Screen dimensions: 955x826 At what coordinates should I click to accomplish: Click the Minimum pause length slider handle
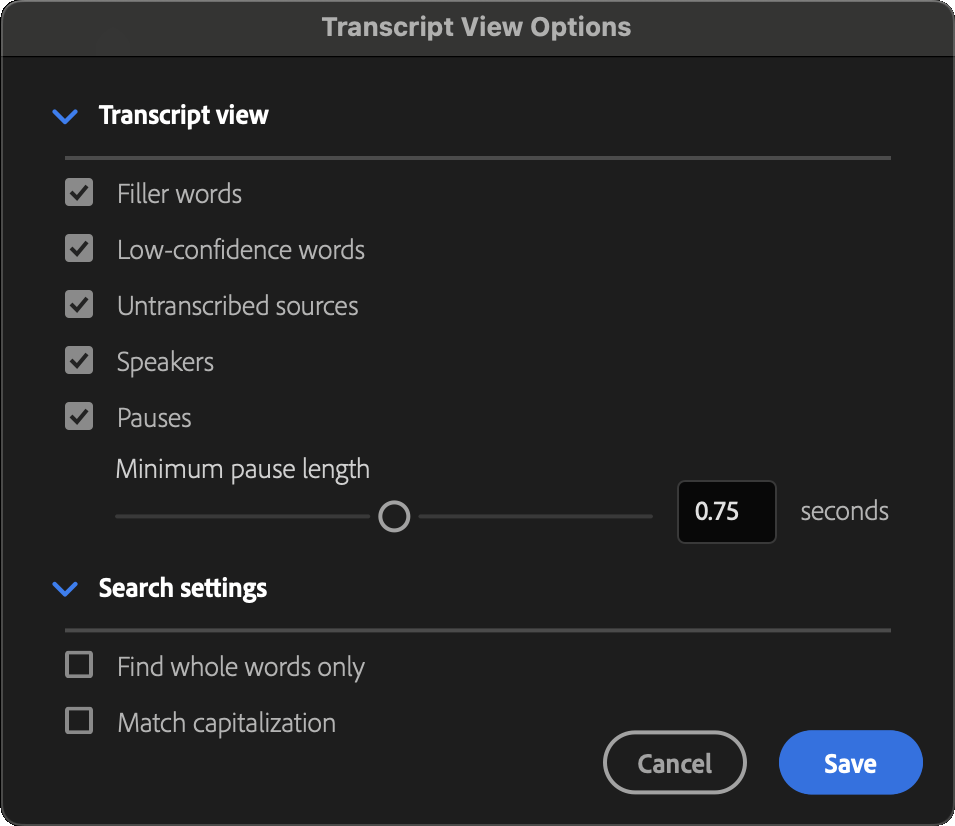394,517
